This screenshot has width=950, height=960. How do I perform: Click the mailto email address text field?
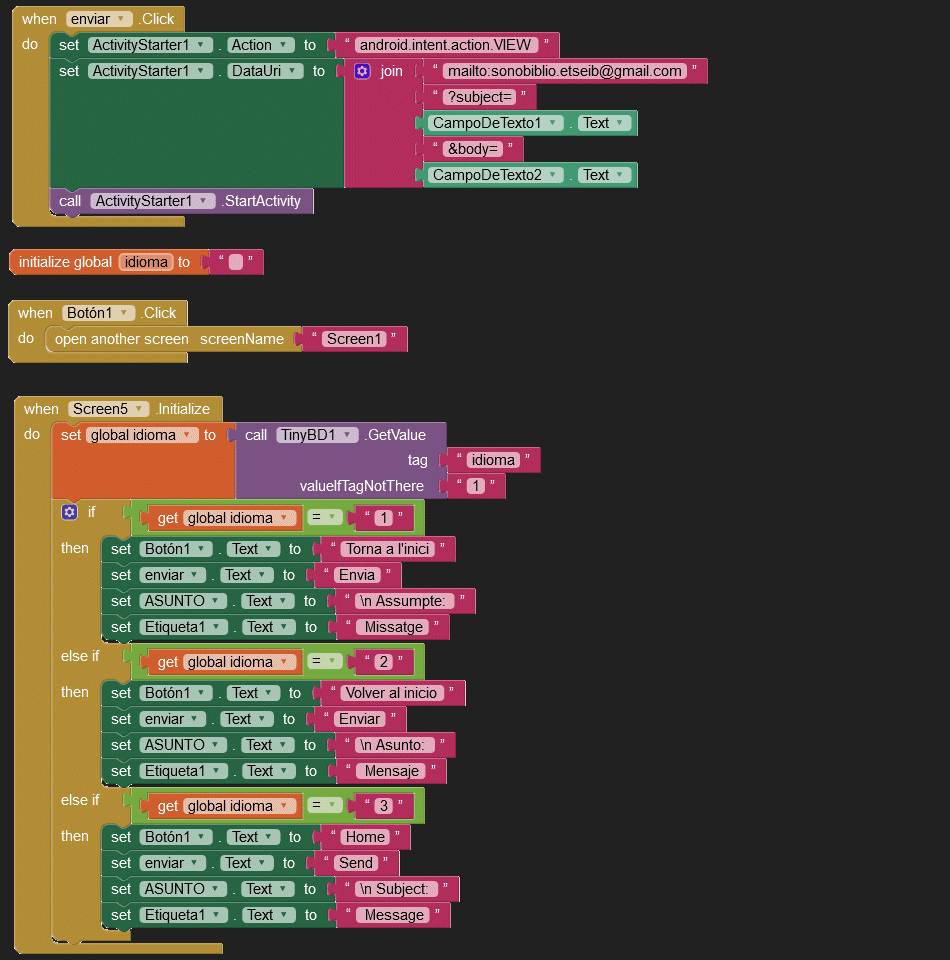(x=565, y=71)
